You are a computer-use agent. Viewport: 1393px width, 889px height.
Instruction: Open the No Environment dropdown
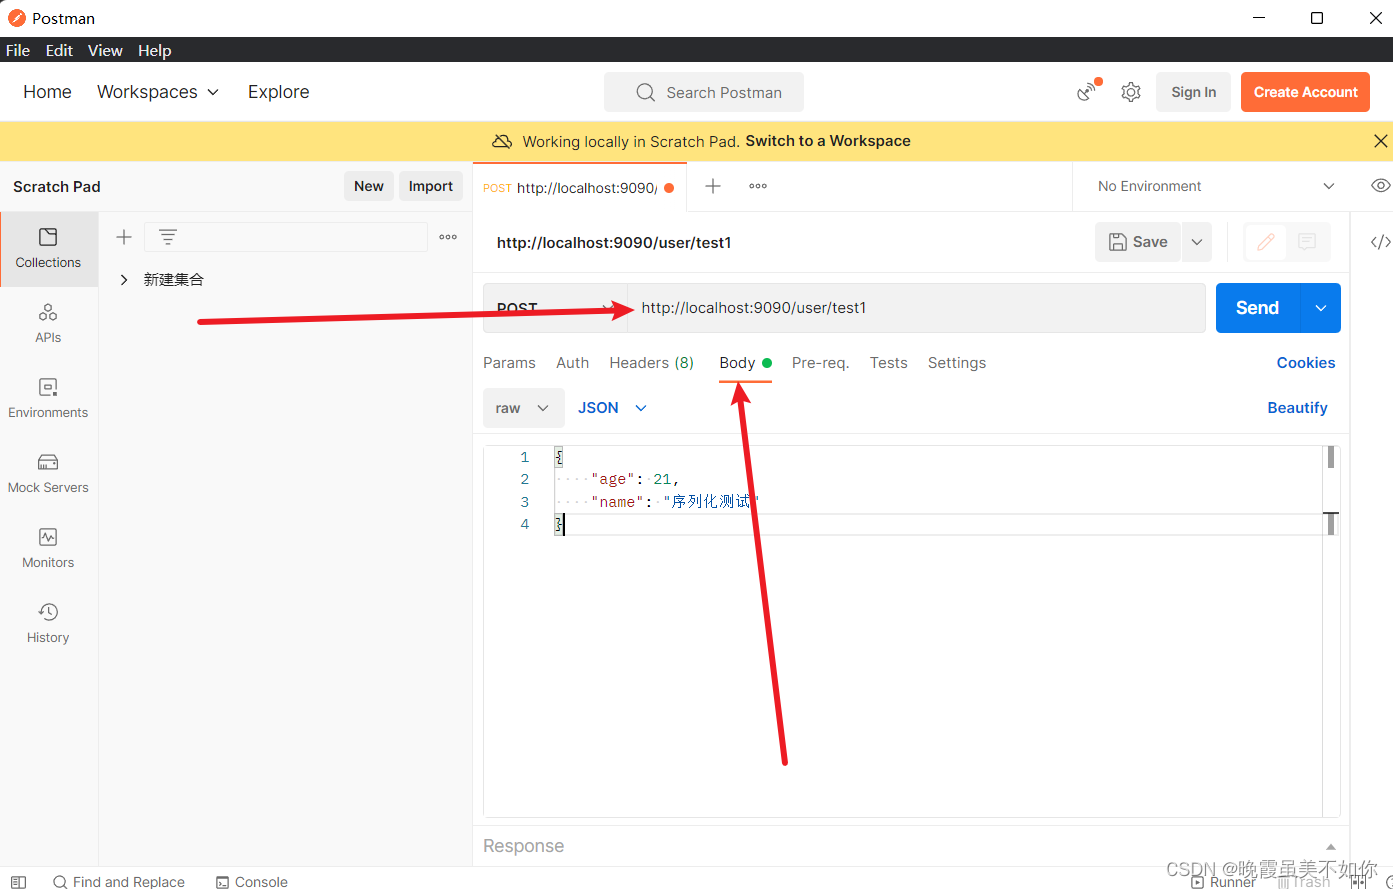point(1215,186)
